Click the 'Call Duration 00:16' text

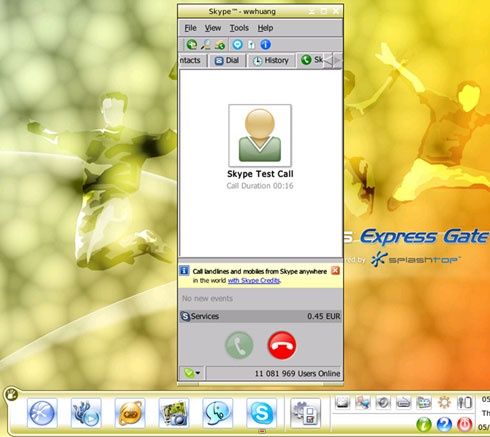tap(260, 186)
